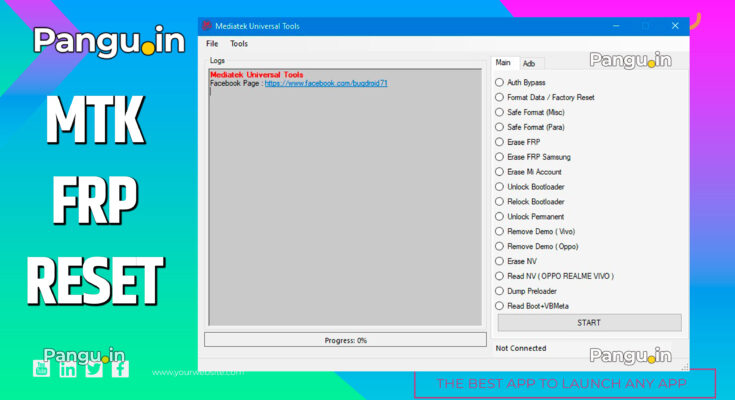
Task: Open the File menu
Action: tap(212, 44)
